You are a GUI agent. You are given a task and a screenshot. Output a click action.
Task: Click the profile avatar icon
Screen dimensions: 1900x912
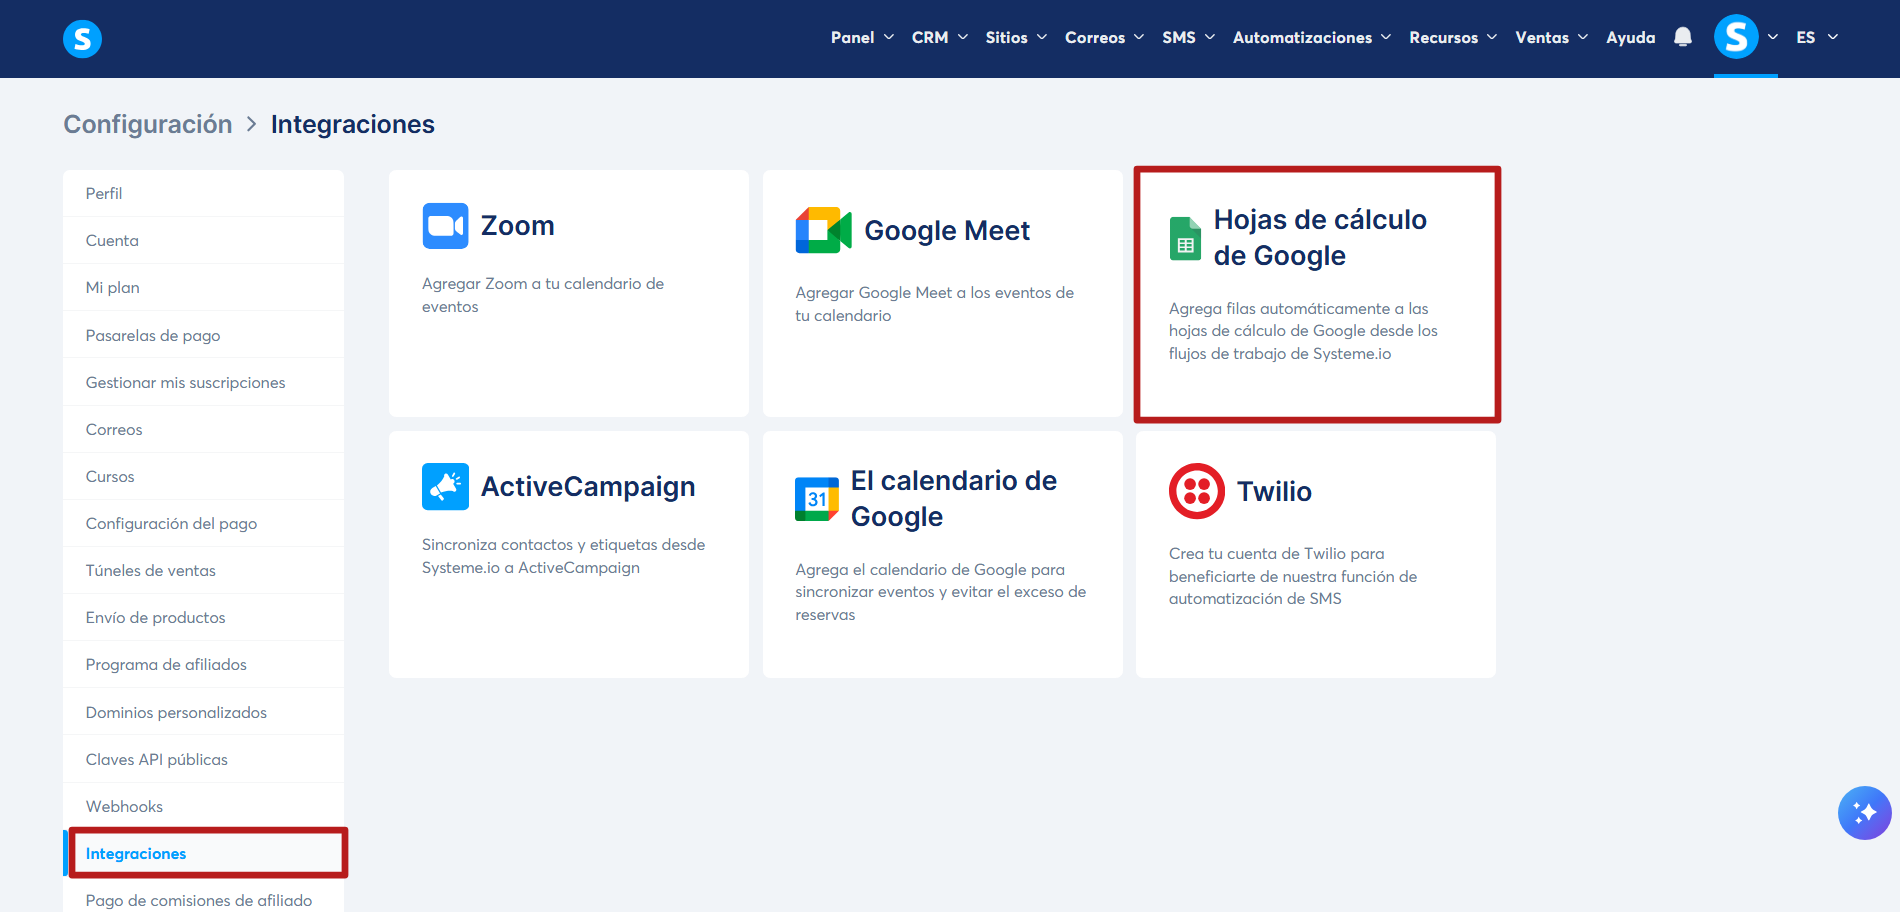pyautogui.click(x=1736, y=37)
